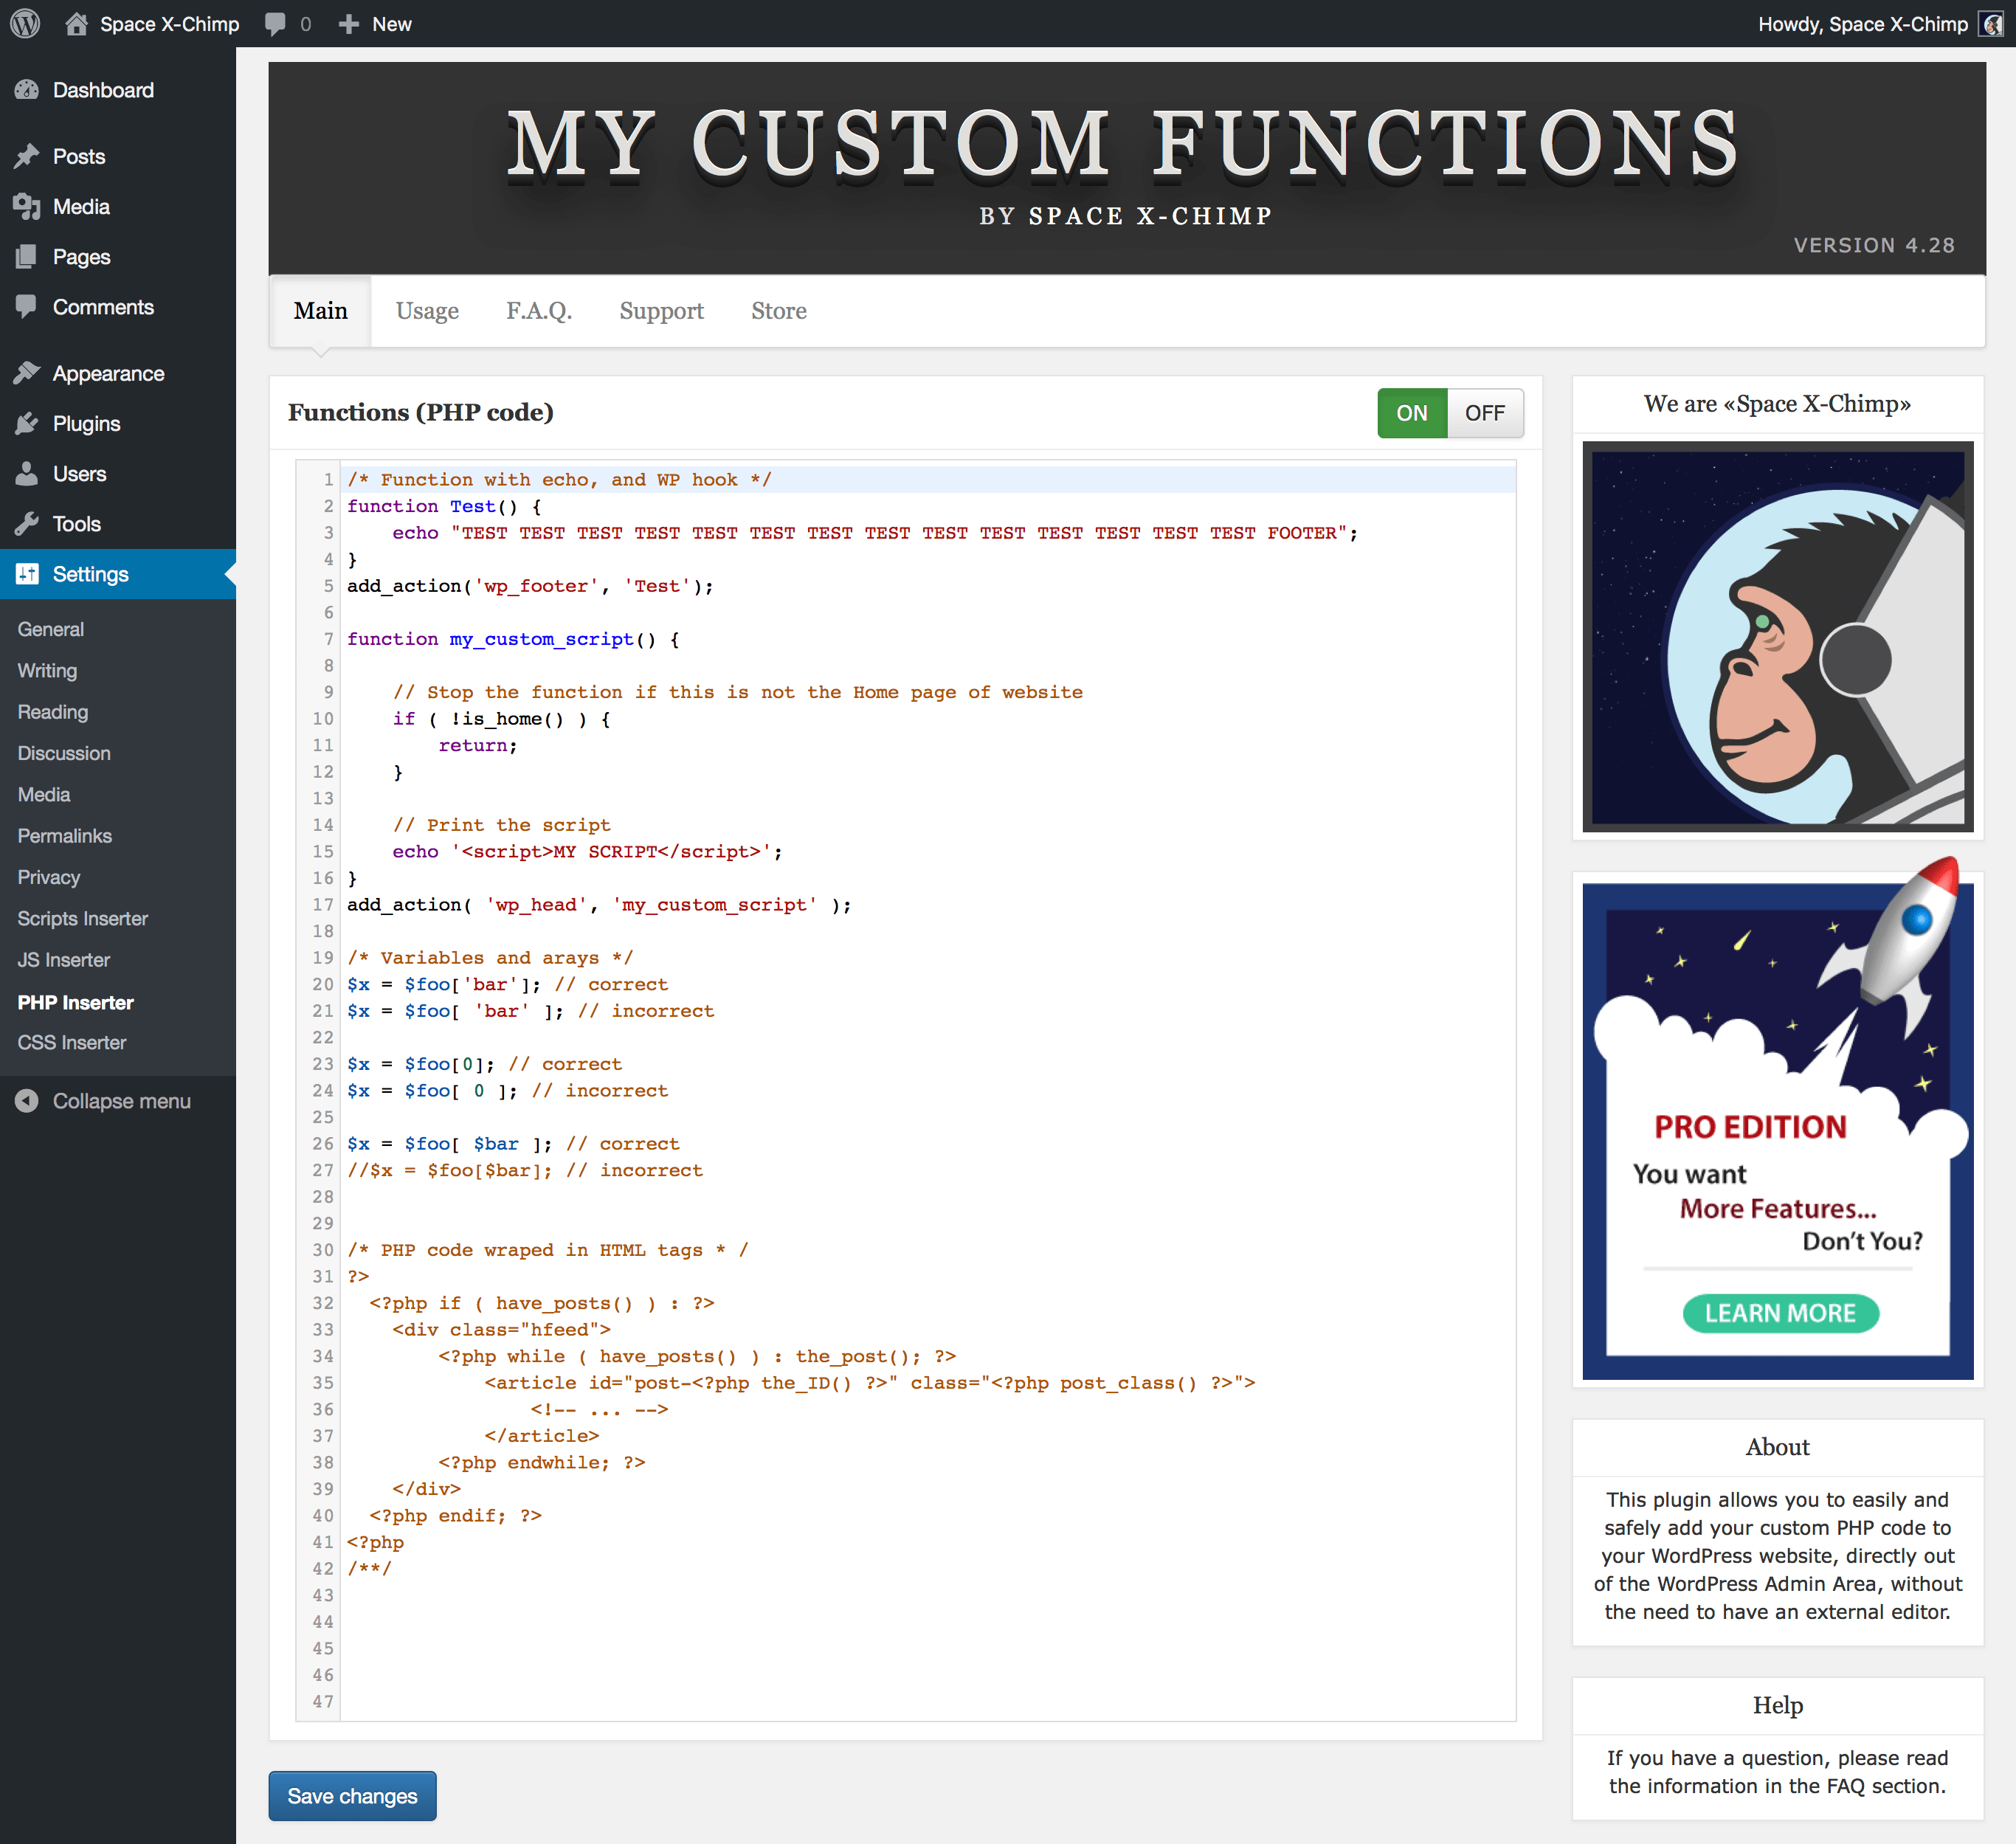Open the Store tab

778,311
